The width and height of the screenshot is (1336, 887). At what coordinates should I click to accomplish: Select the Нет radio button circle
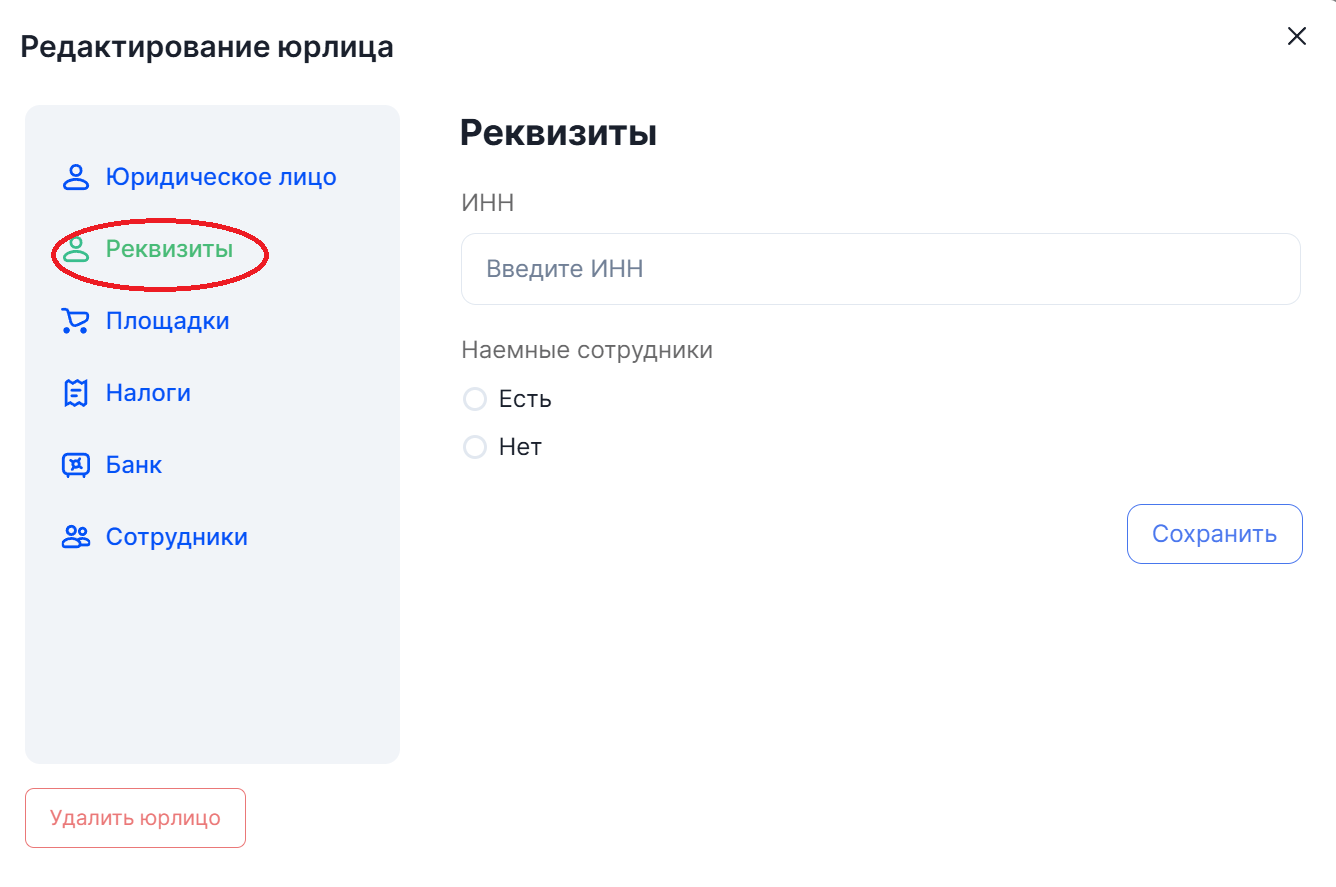click(474, 447)
